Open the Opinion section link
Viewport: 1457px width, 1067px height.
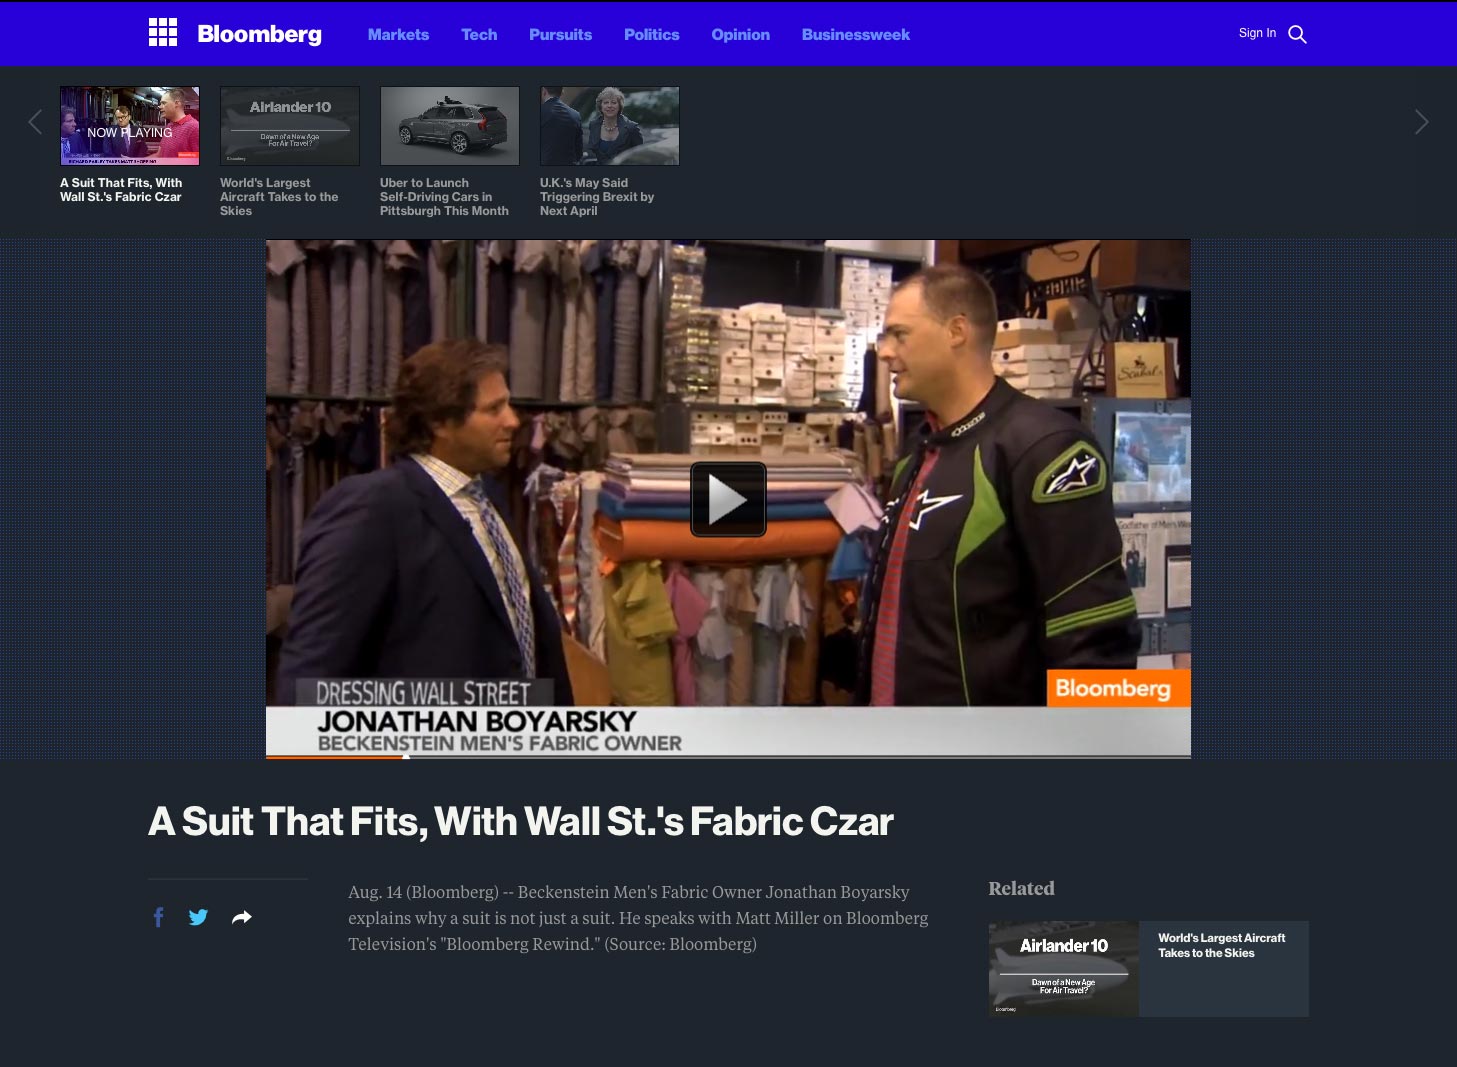(740, 34)
